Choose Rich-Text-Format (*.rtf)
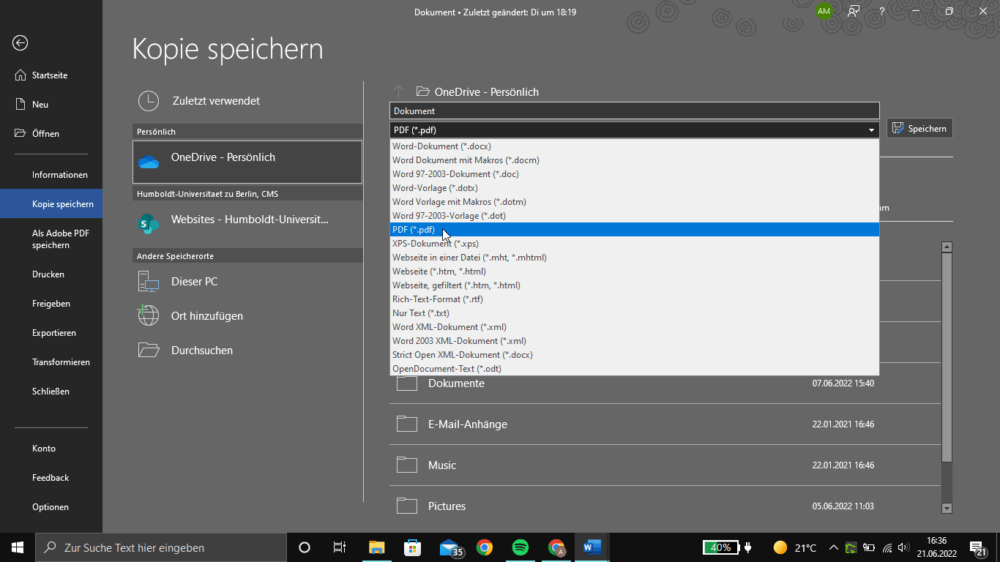1000x562 pixels. tap(634, 299)
